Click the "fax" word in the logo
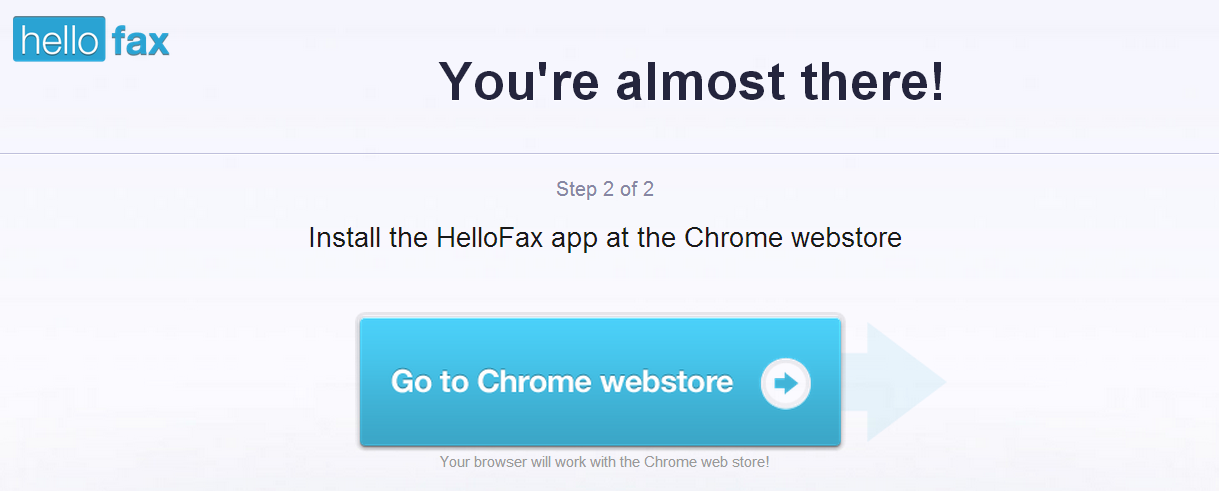 140,41
